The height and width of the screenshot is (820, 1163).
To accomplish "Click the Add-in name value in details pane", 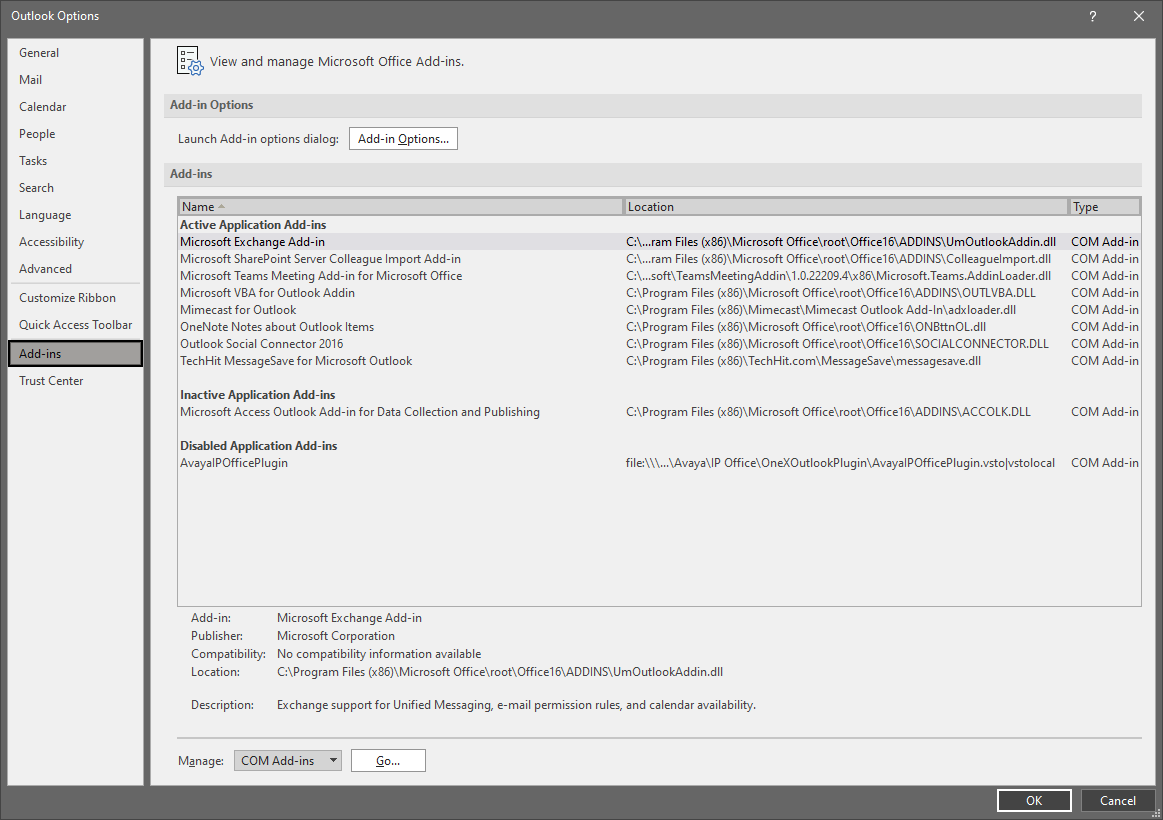I will 349,618.
